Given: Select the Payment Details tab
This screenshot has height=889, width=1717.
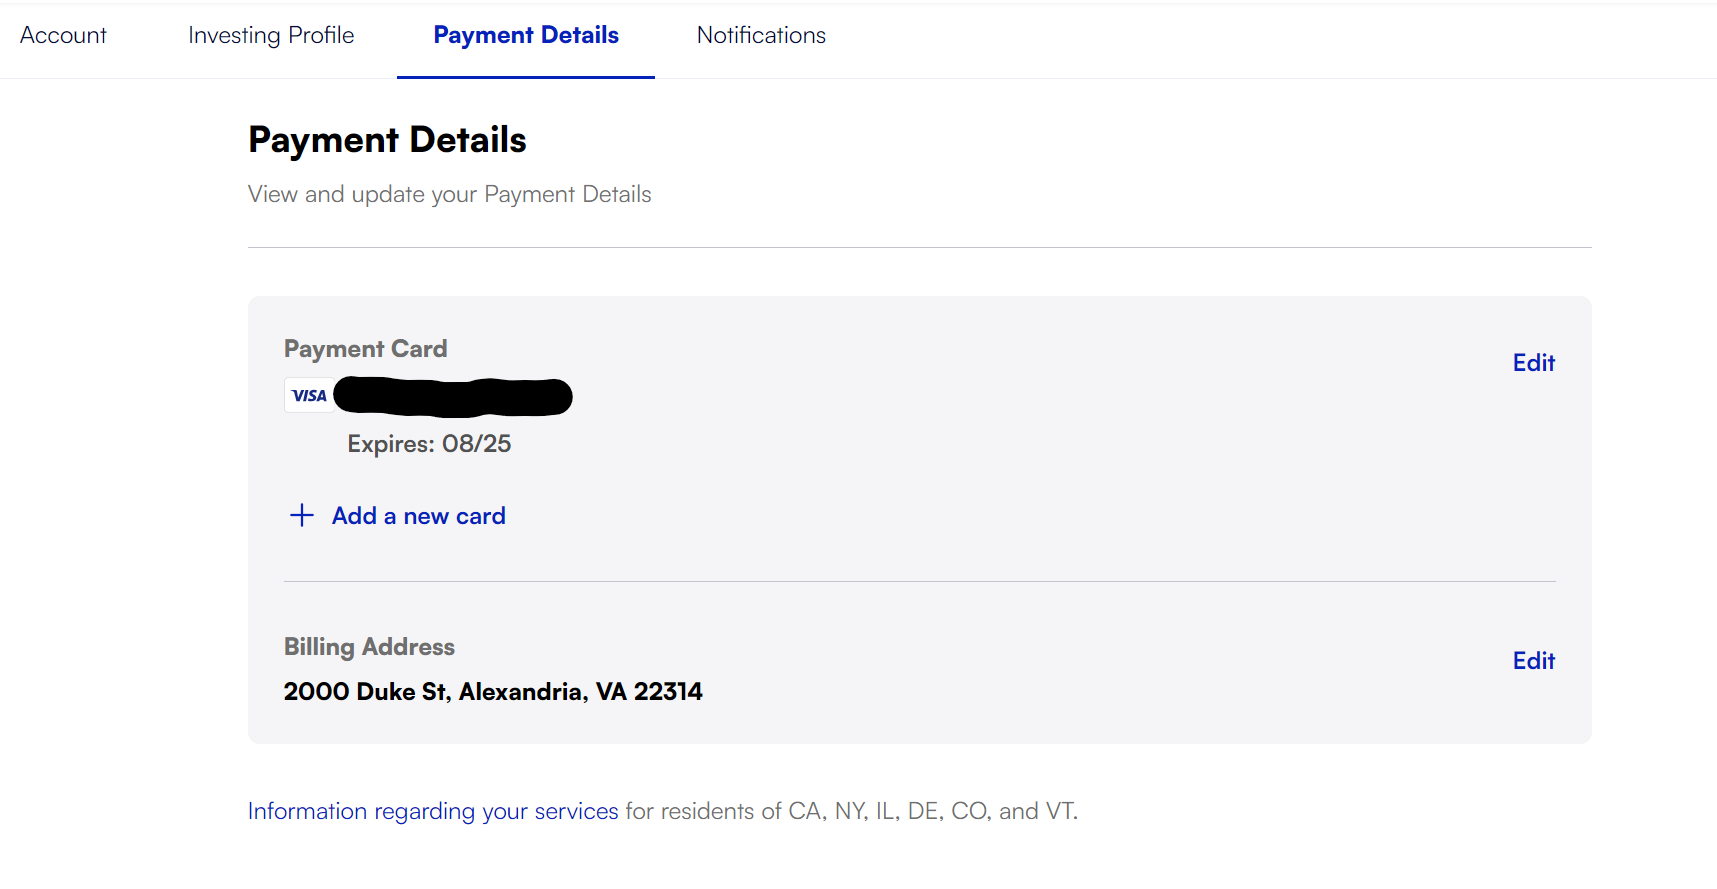Looking at the screenshot, I should [526, 35].
